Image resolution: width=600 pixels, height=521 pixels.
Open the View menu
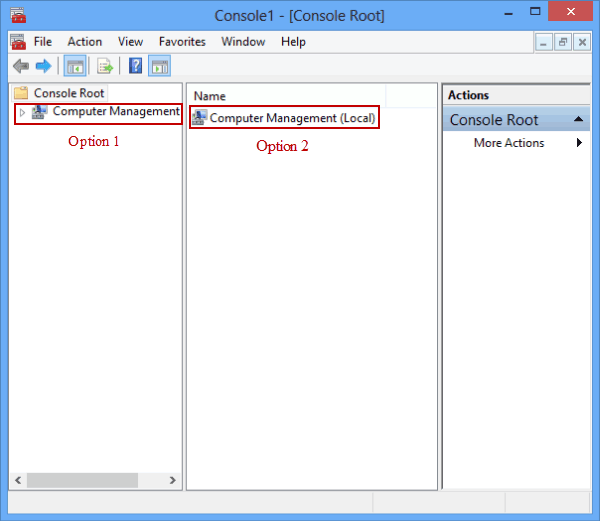pos(130,41)
